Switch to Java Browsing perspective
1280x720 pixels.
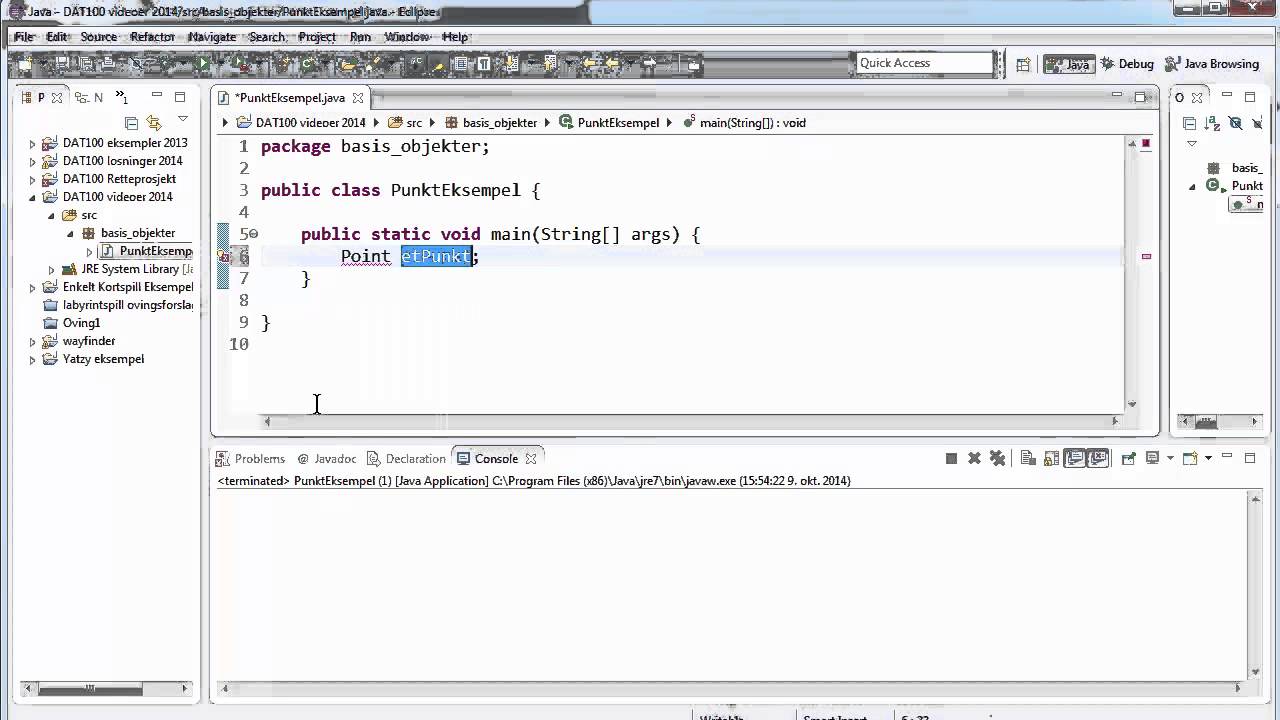tap(1212, 64)
